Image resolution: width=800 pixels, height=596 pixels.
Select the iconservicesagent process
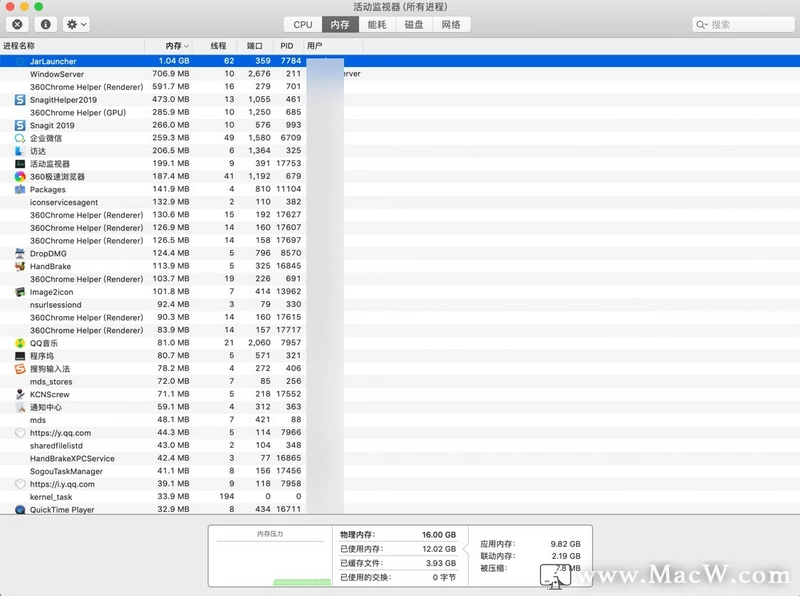(x=400, y=202)
